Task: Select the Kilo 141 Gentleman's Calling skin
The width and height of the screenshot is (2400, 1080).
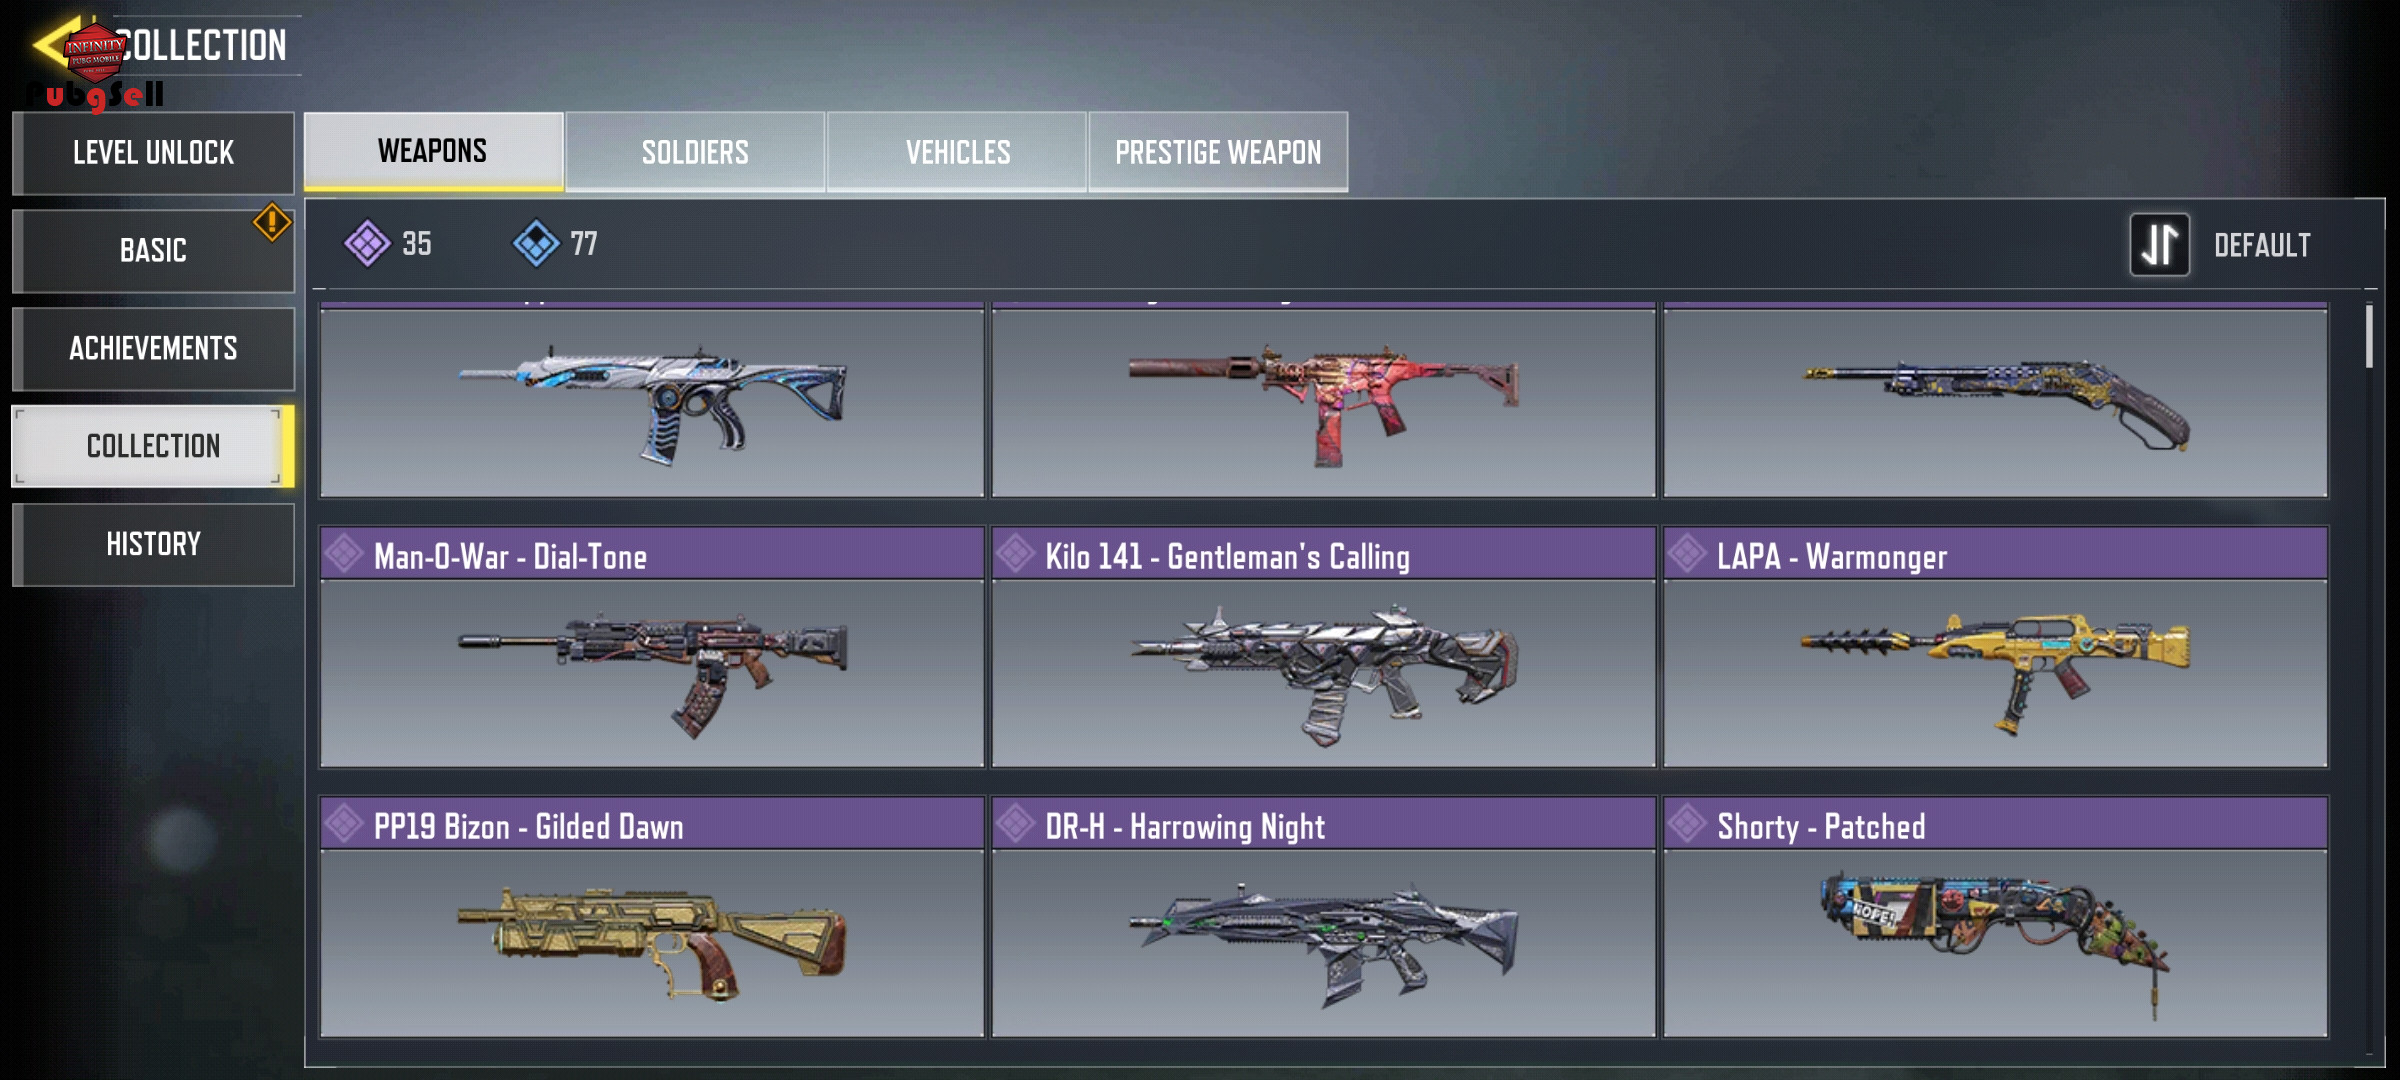Action: (x=1323, y=647)
